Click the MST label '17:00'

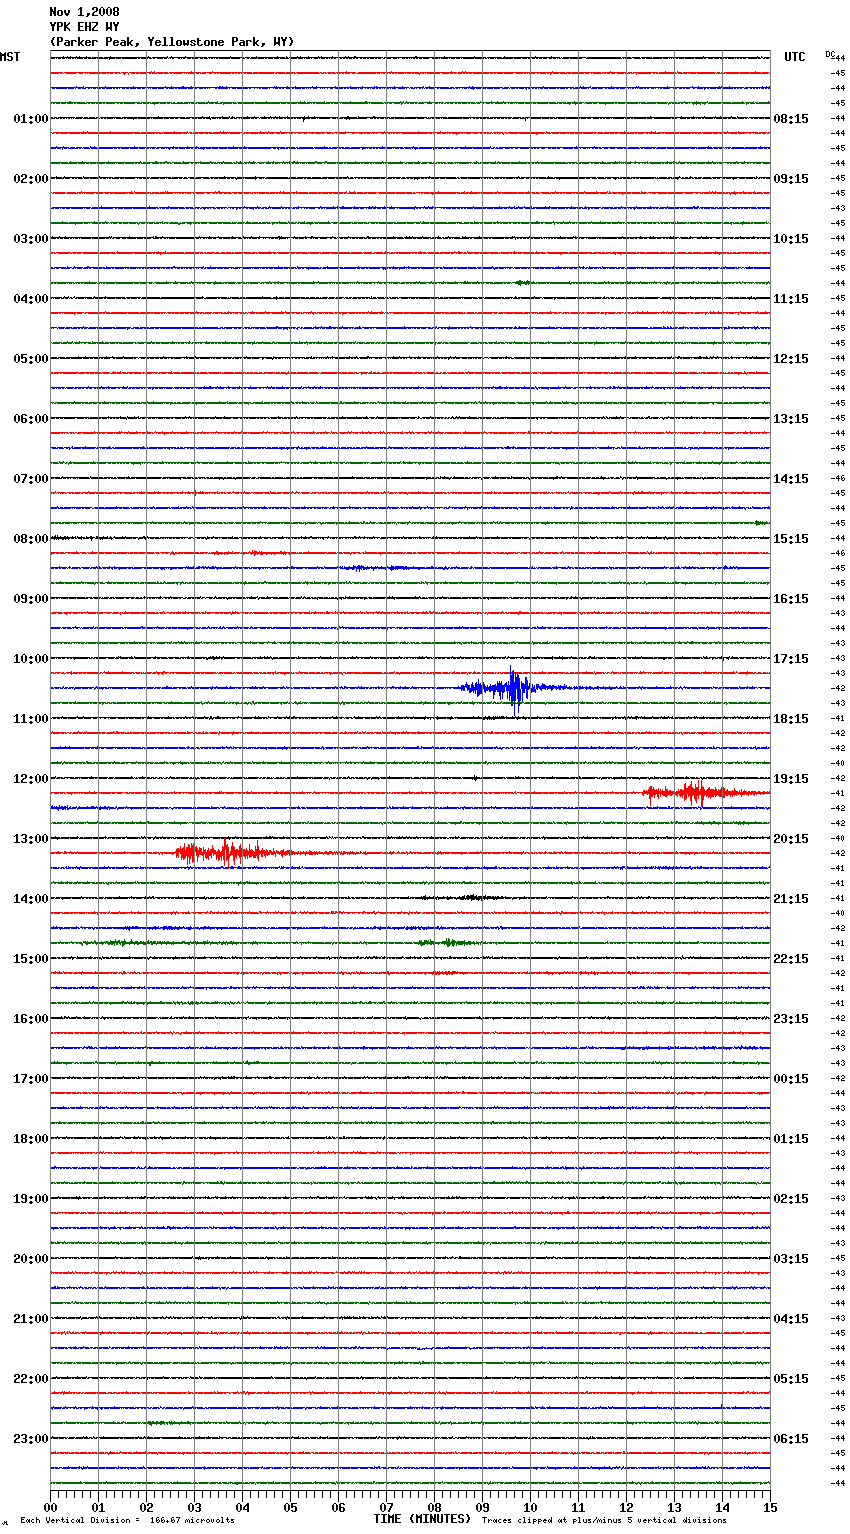[x=31, y=1079]
